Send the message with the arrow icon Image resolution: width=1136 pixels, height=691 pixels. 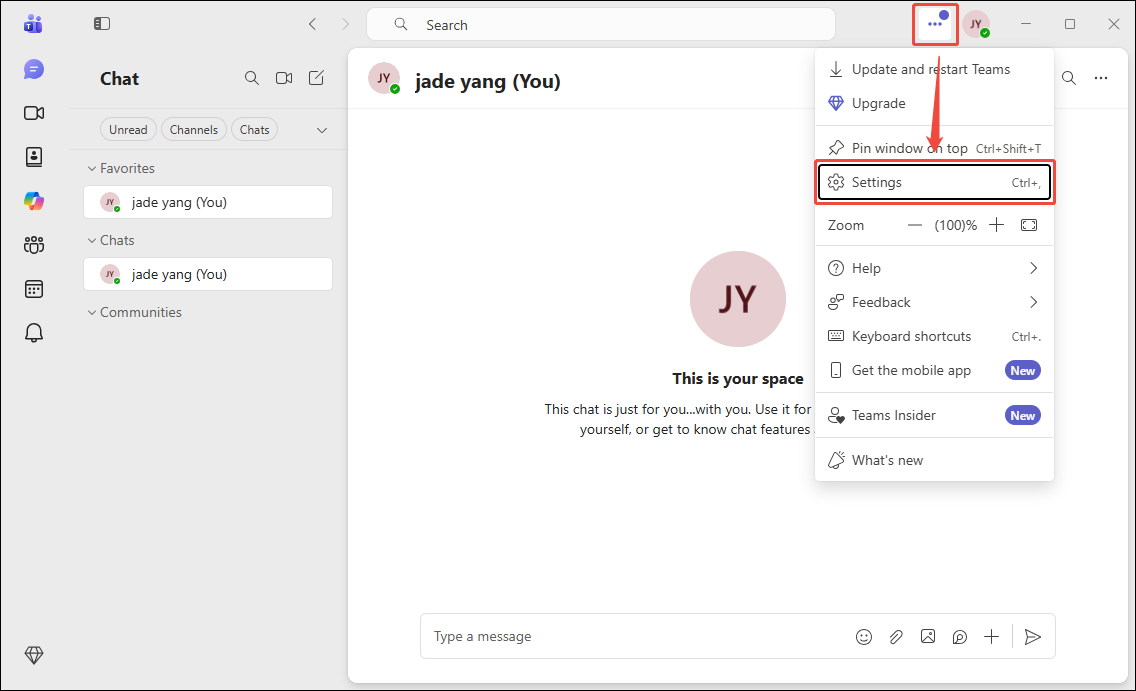pyautogui.click(x=1032, y=637)
